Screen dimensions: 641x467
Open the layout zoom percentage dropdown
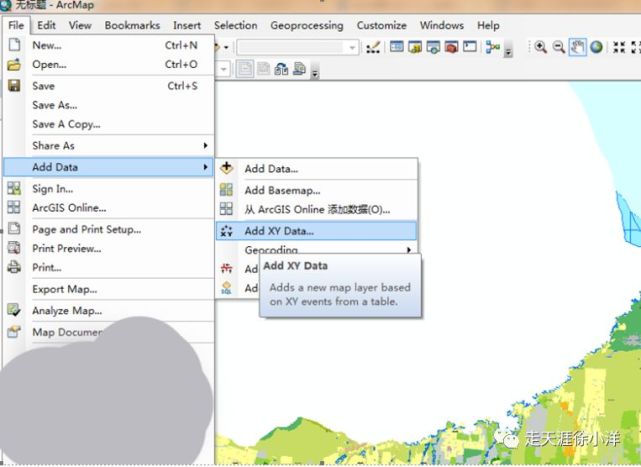[223, 69]
